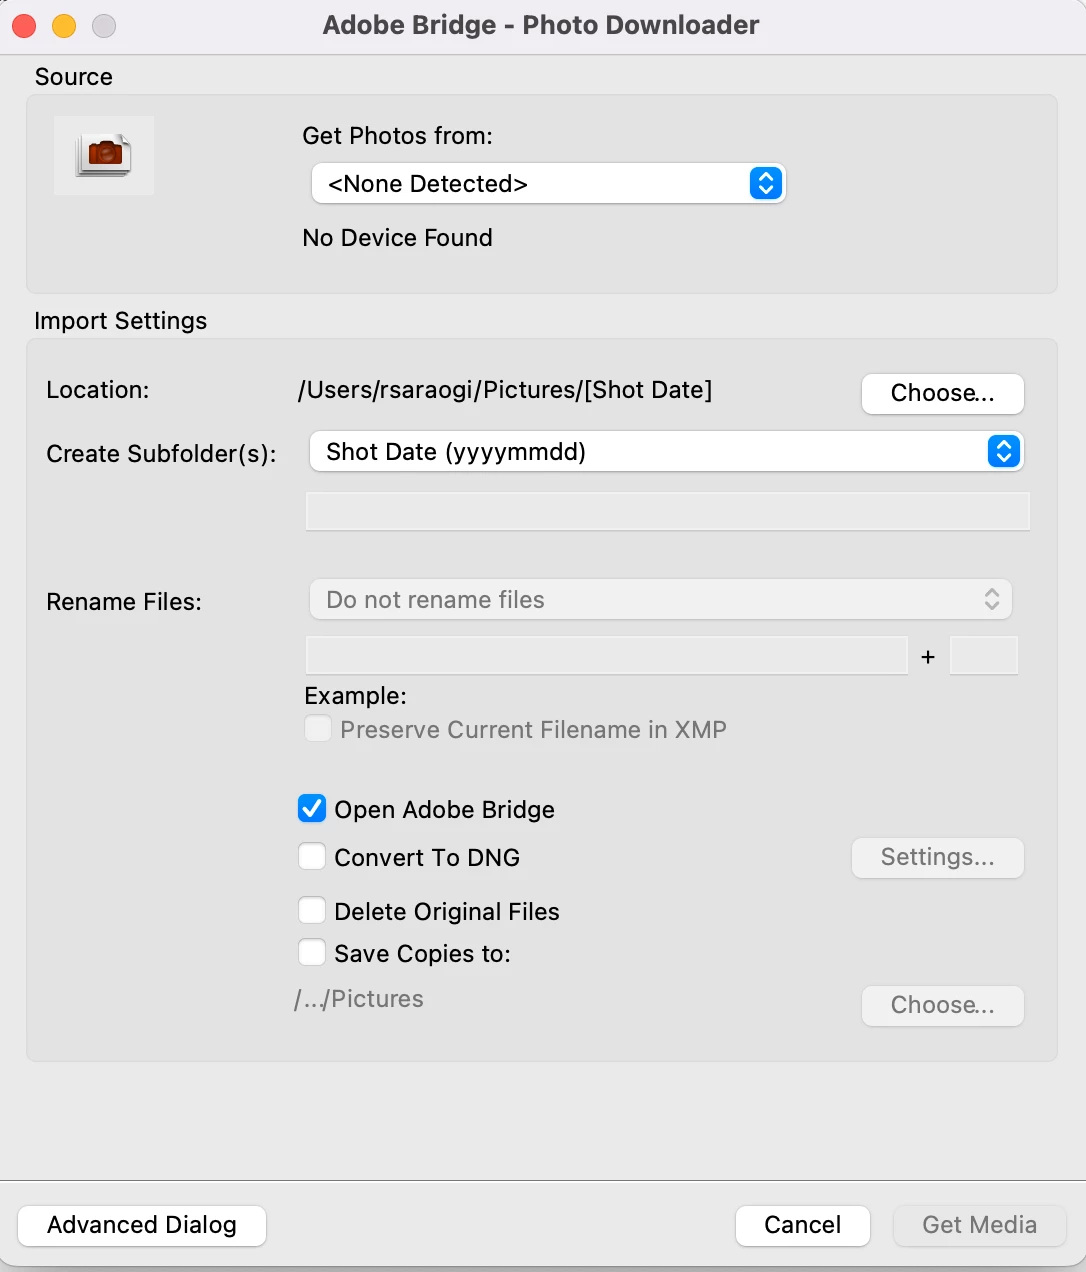Viewport: 1086px width, 1272px height.
Task: Click the location path /Users/rsaraogi/Pictures/[Shot Date]
Action: coord(505,390)
